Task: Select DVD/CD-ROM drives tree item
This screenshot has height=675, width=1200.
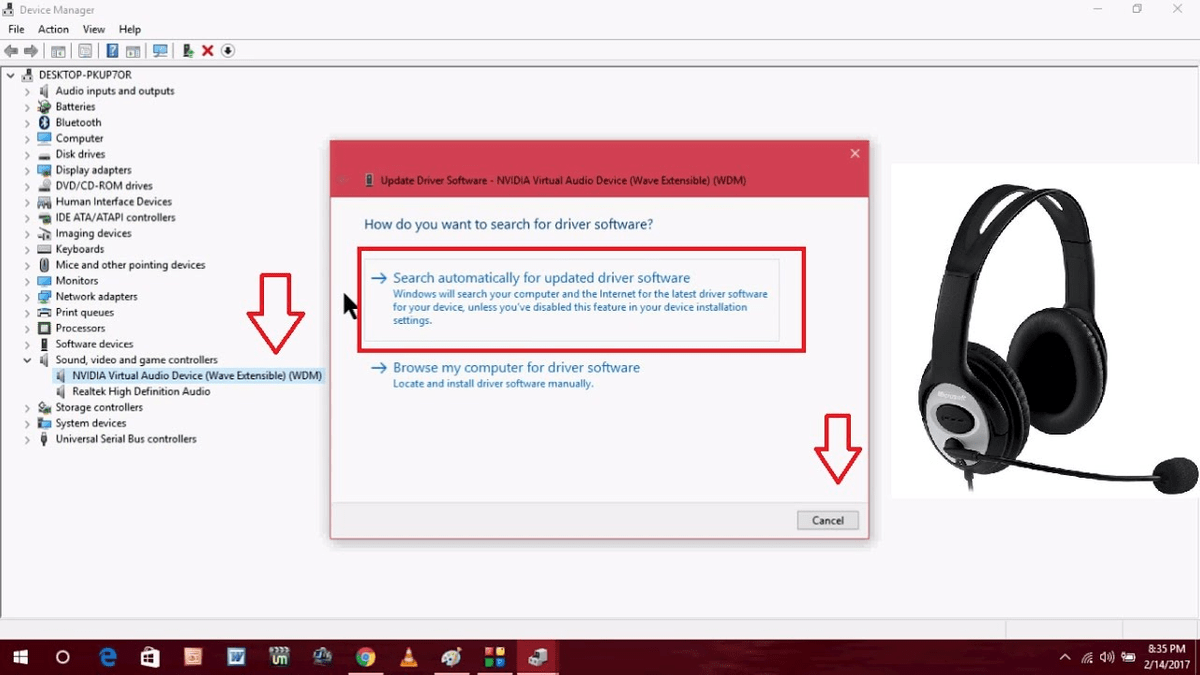Action: pos(104,186)
